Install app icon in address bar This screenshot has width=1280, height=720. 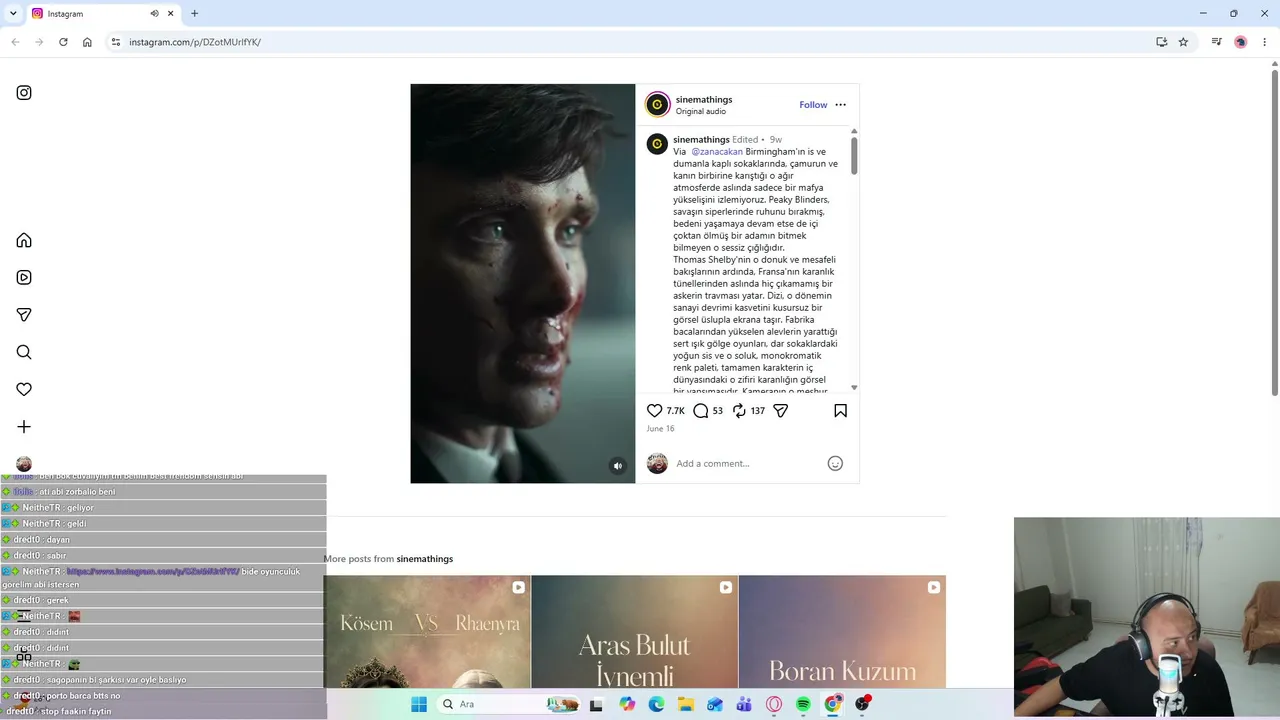(1161, 42)
